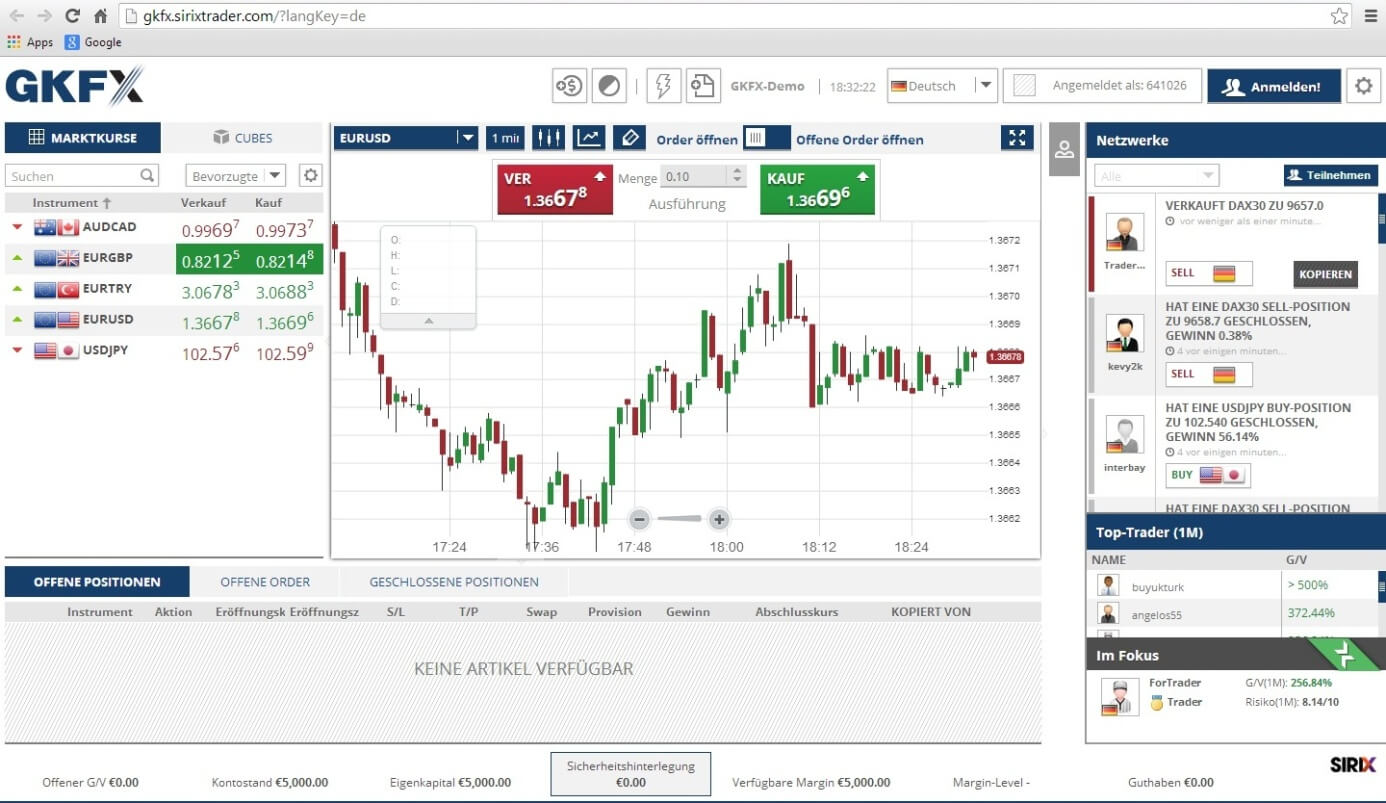
Task: Toggle the Order öffnen / Offene Order switch
Action: (x=767, y=138)
